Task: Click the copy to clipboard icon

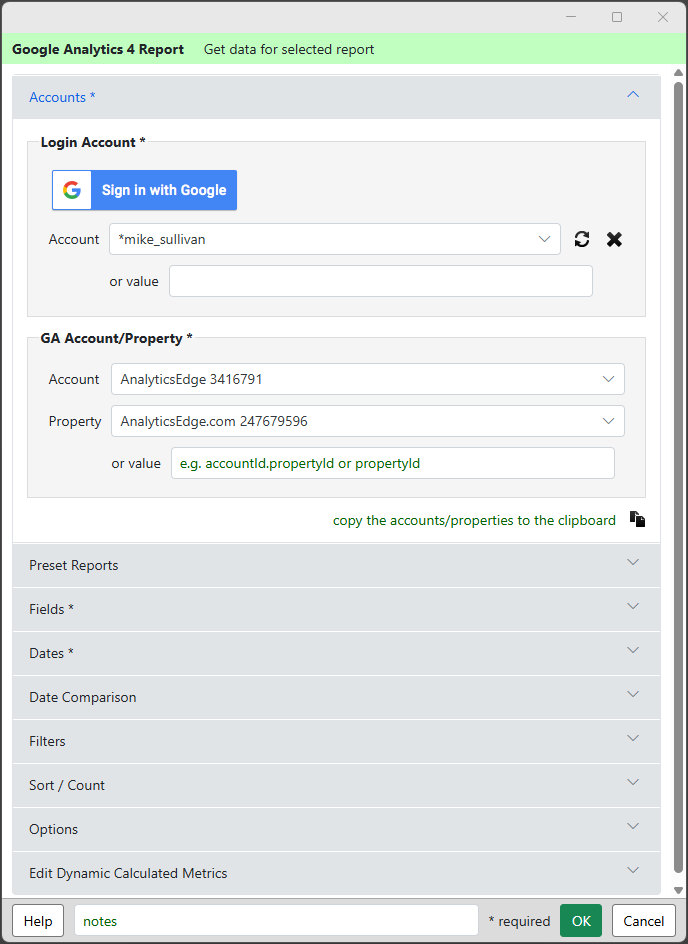Action: (x=638, y=519)
